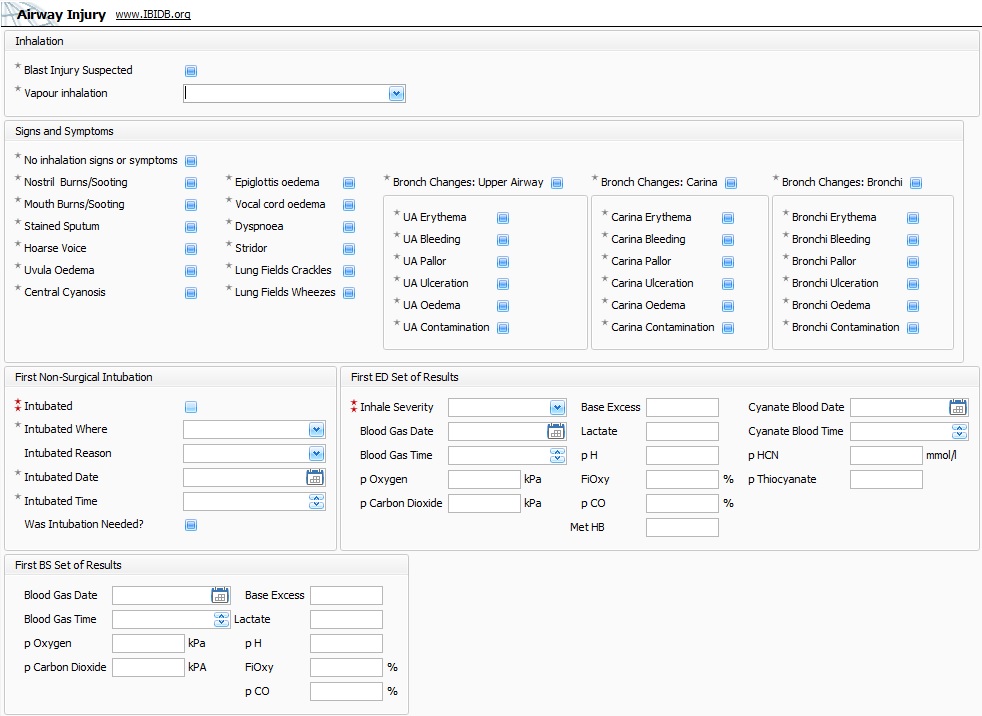Toggle Bronch Changes: Bronchi checkbox
This screenshot has height=716, width=982.
tap(916, 183)
